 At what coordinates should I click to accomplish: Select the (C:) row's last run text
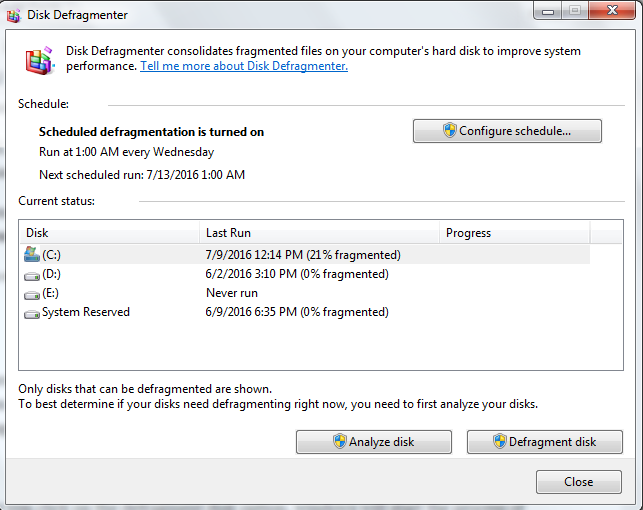tap(302, 255)
